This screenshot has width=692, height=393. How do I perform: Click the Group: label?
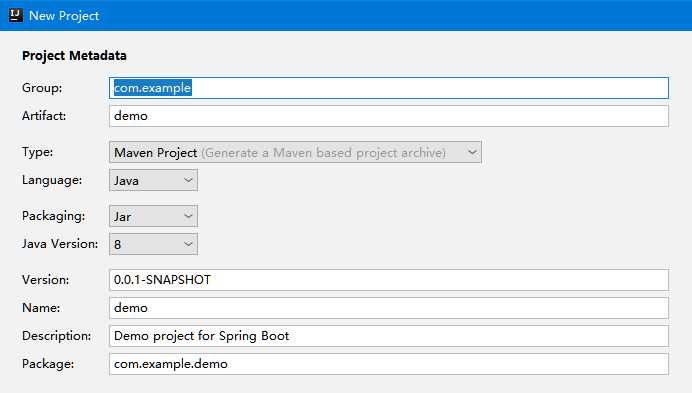42,88
